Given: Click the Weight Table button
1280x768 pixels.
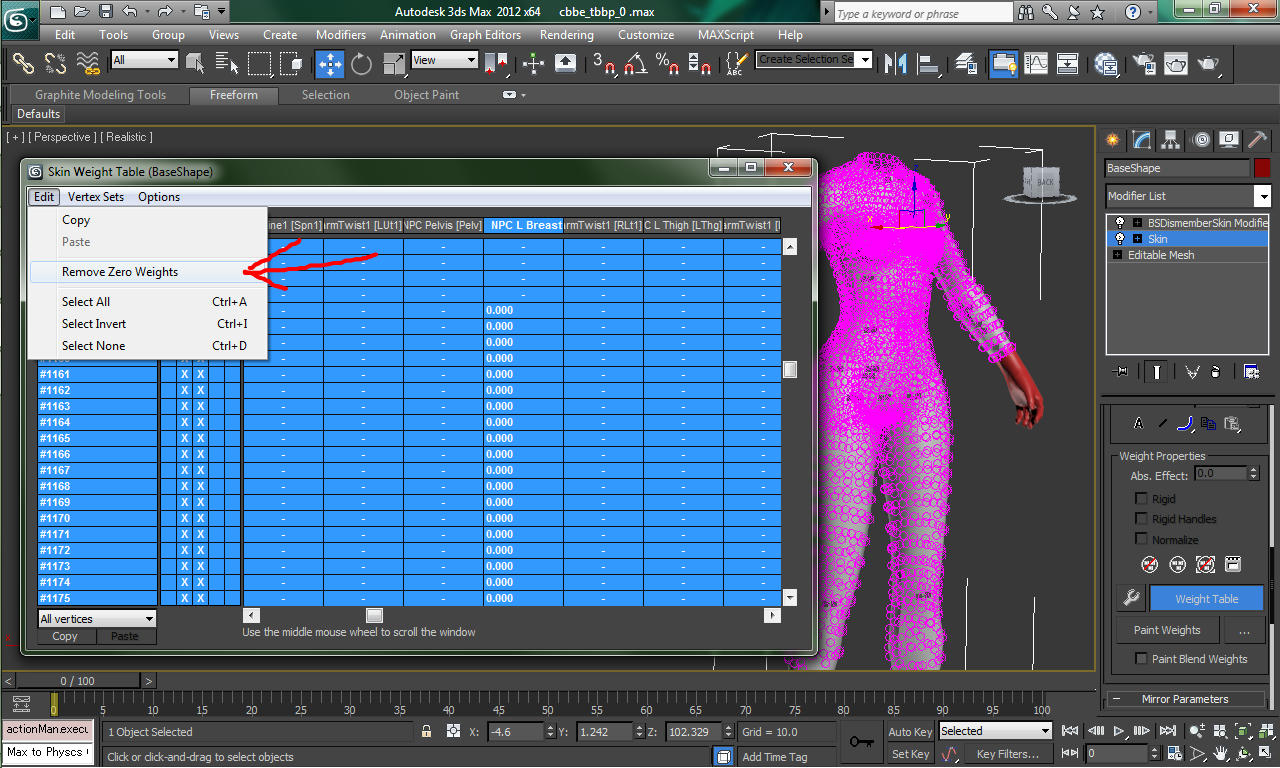Looking at the screenshot, I should (1206, 599).
